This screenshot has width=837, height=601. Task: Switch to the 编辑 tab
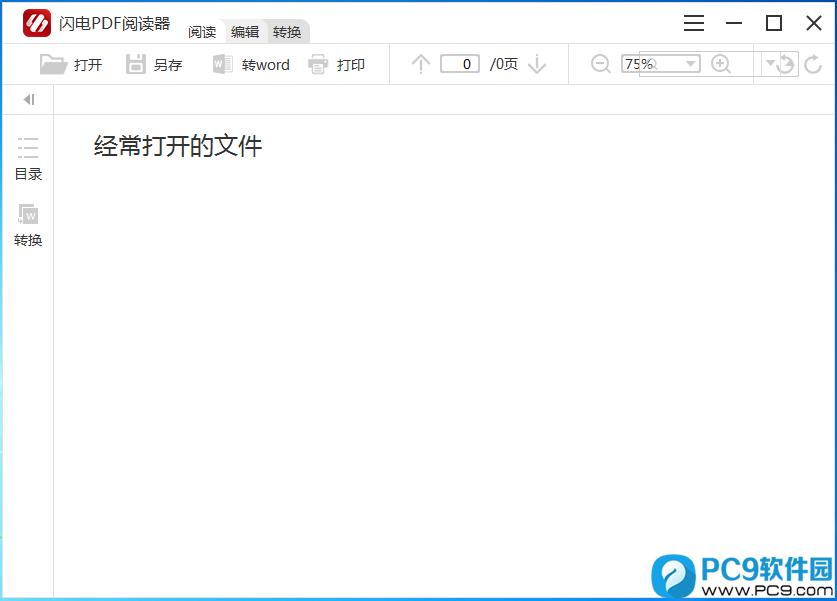tap(245, 32)
